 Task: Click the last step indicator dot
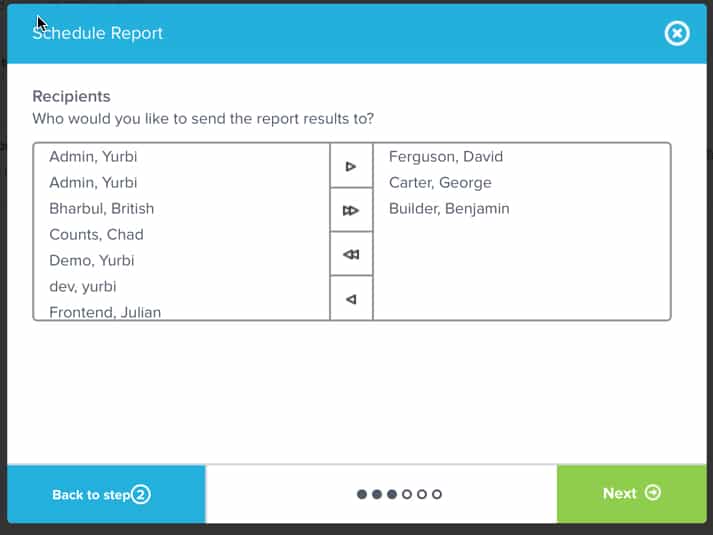click(x=437, y=494)
